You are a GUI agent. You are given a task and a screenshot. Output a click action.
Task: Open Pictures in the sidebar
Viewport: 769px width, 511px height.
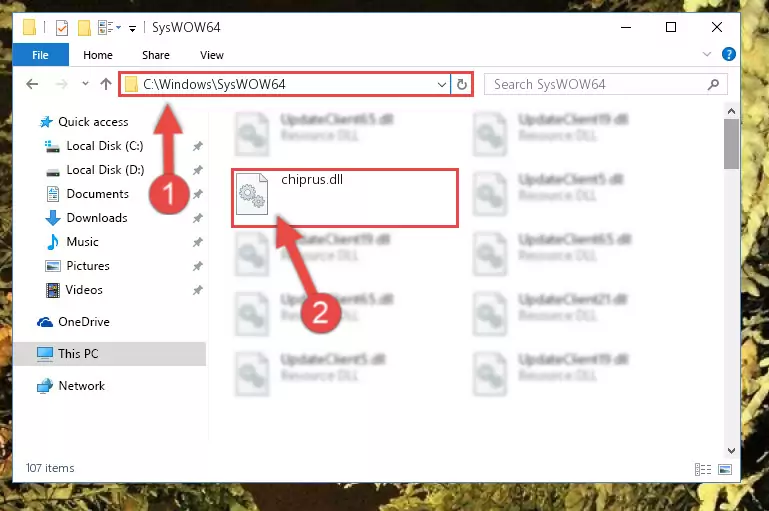coord(88,266)
